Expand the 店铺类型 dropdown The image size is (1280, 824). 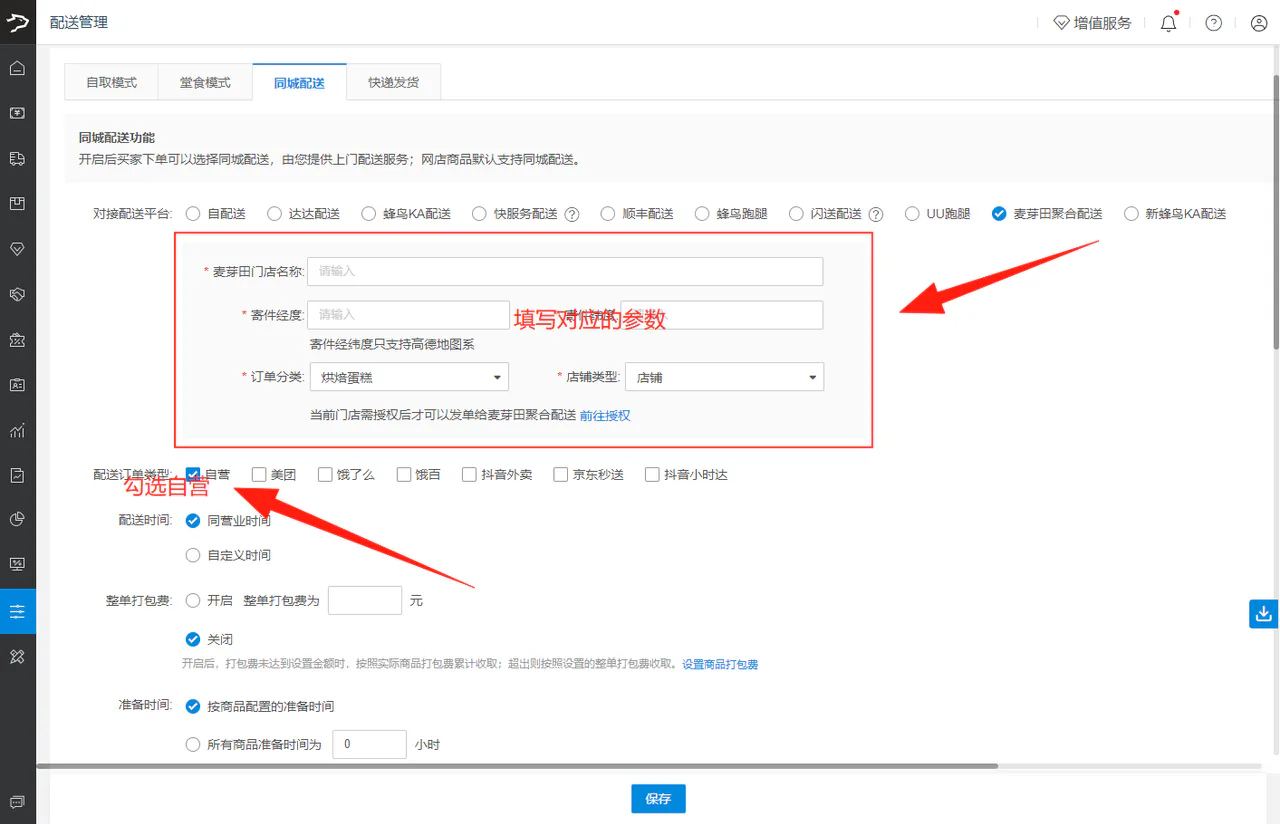pyautogui.click(x=724, y=377)
